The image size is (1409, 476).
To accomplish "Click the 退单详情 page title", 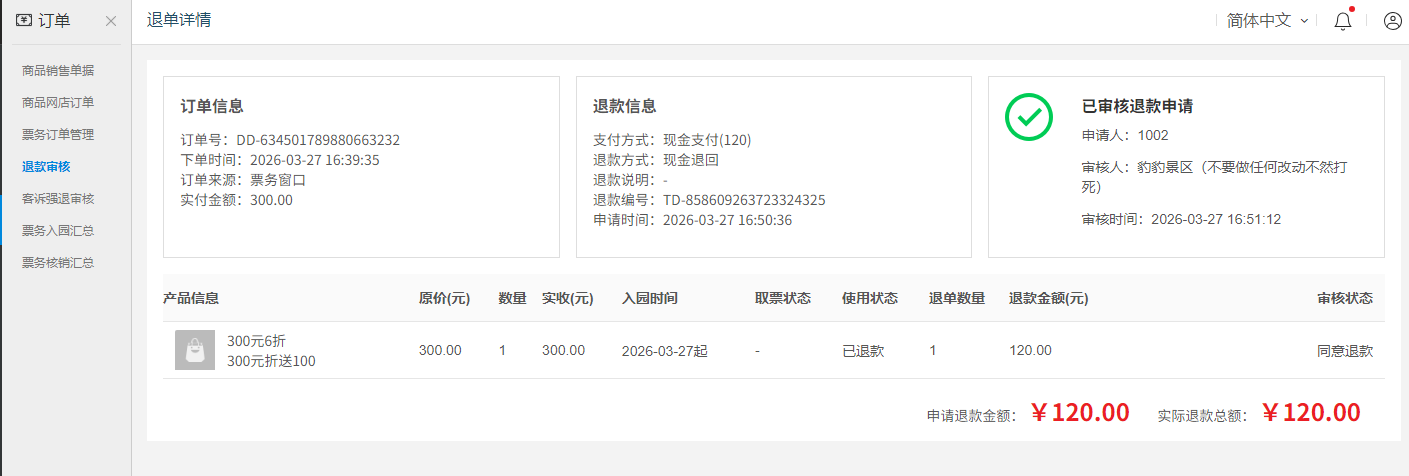I will click(x=179, y=20).
